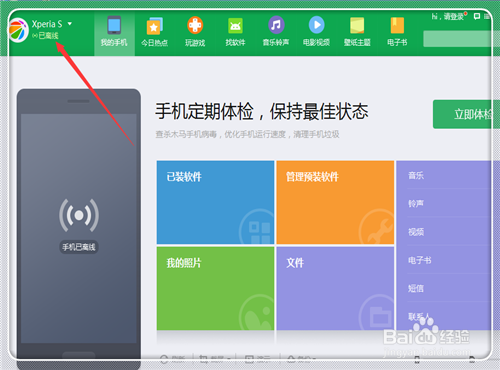
Task: Click the subtitle starting with 查杀木马手机病毒
Action: pyautogui.click(x=247, y=134)
